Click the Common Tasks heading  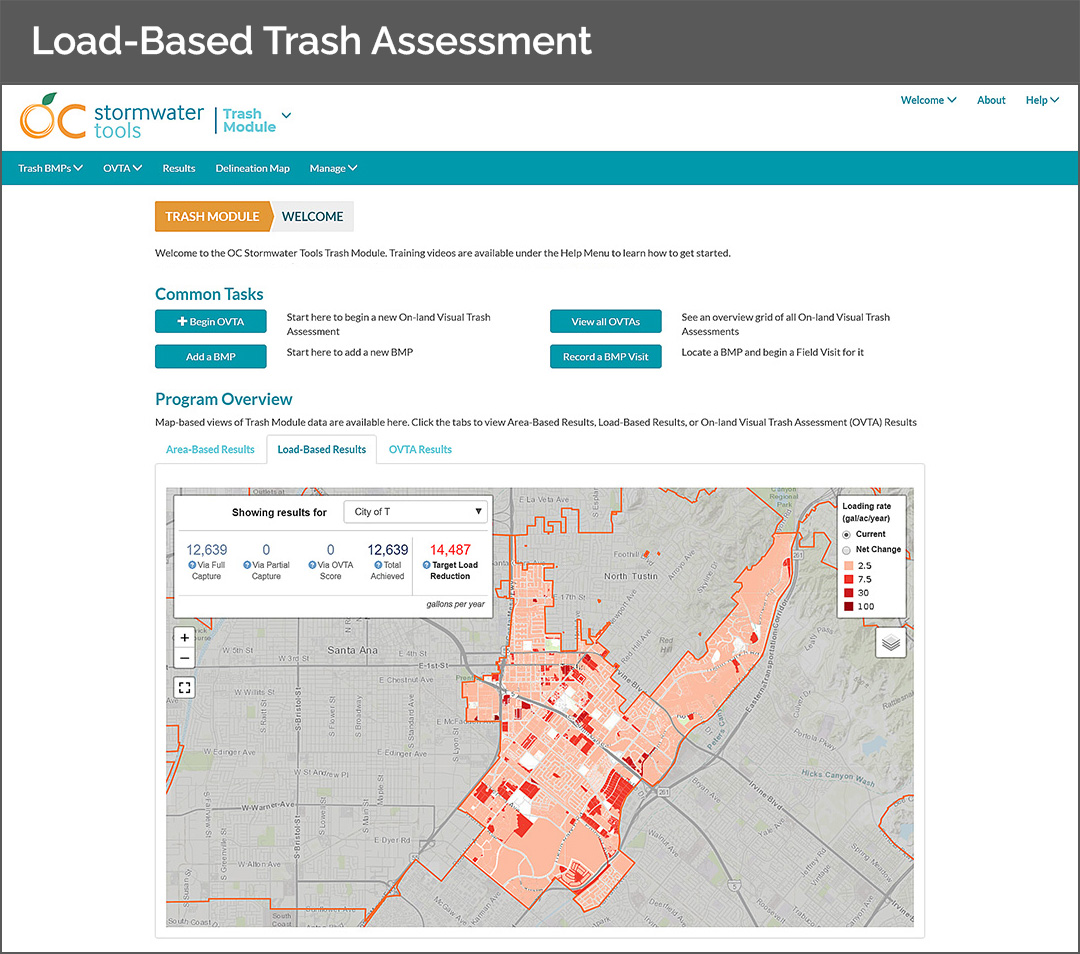pos(209,294)
